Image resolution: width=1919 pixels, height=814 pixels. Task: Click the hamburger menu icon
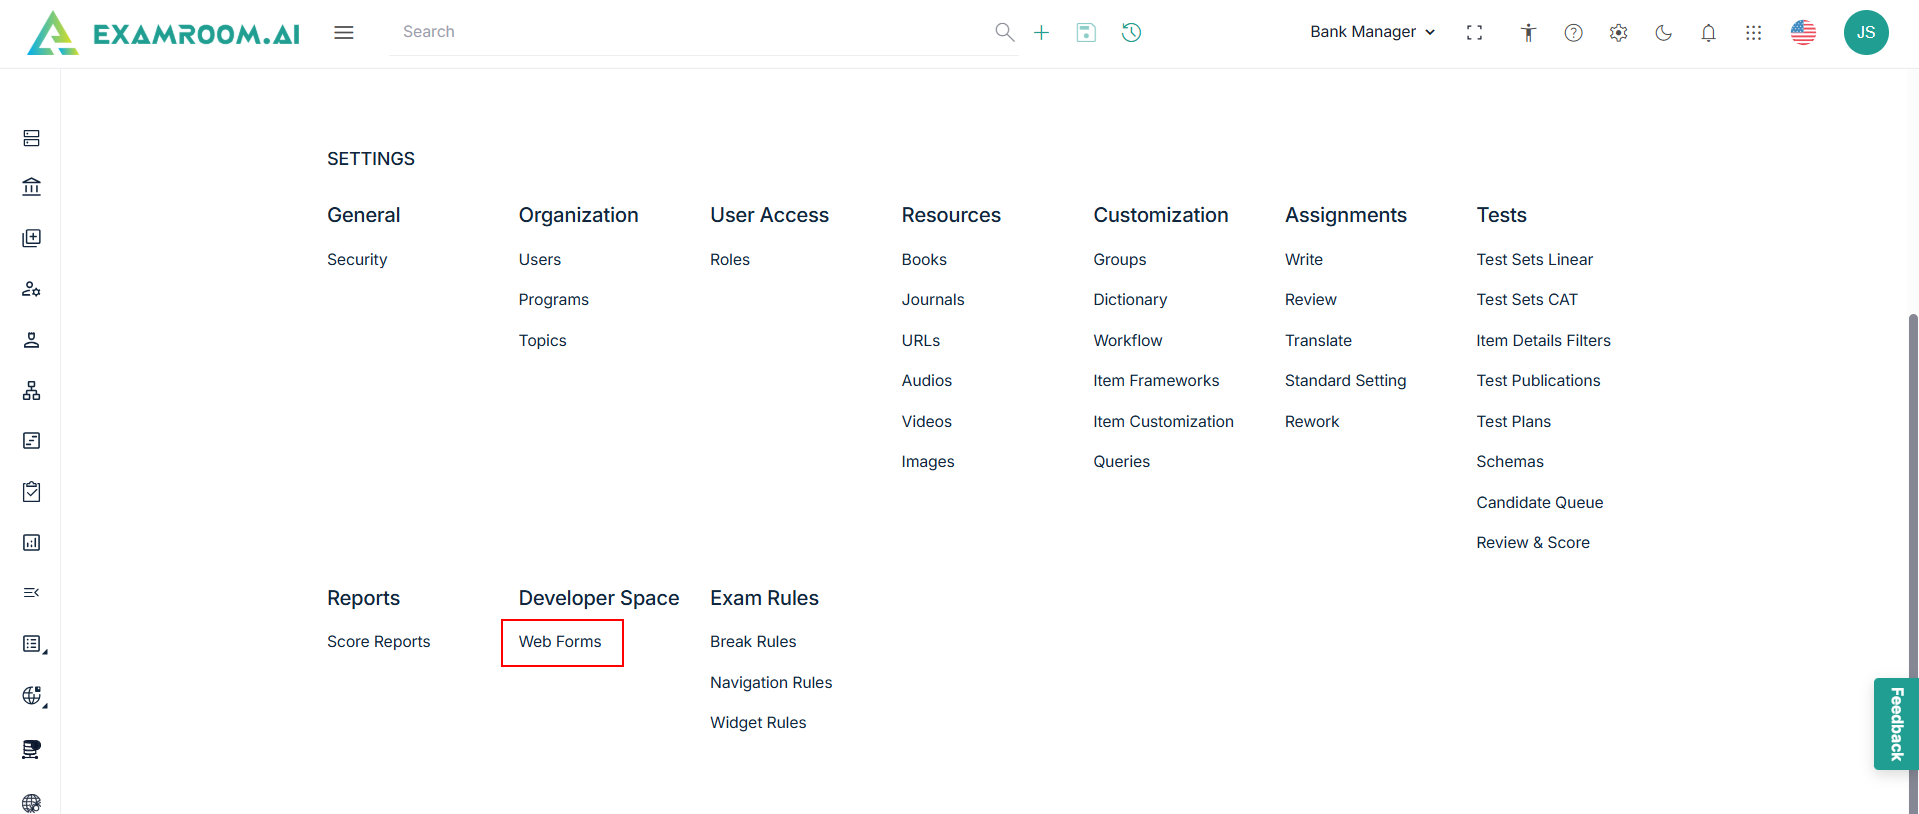pos(344,33)
